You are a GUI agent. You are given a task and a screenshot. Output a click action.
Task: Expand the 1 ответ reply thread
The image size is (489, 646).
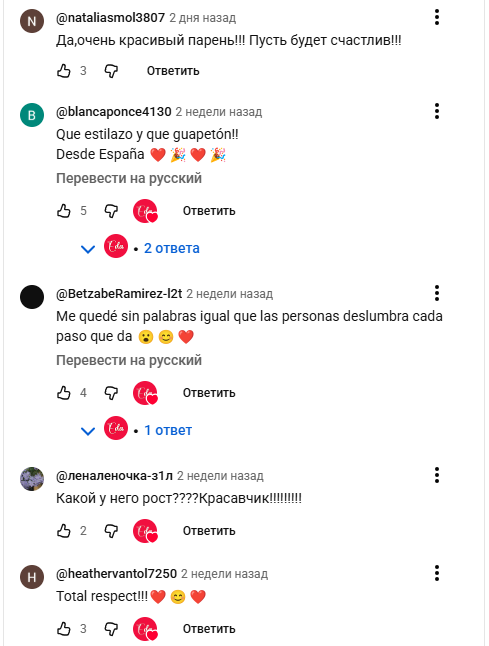point(168,430)
